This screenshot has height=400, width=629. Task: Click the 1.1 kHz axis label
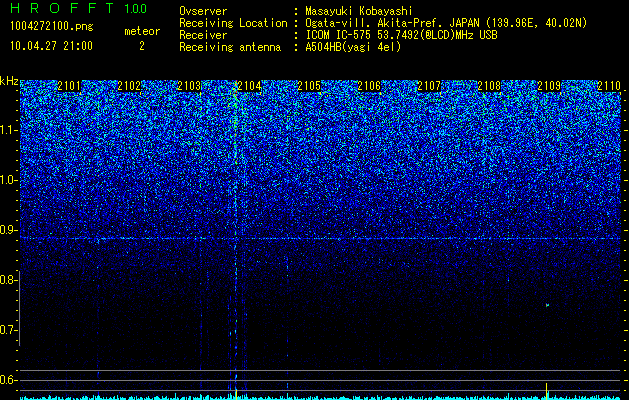coord(8,130)
